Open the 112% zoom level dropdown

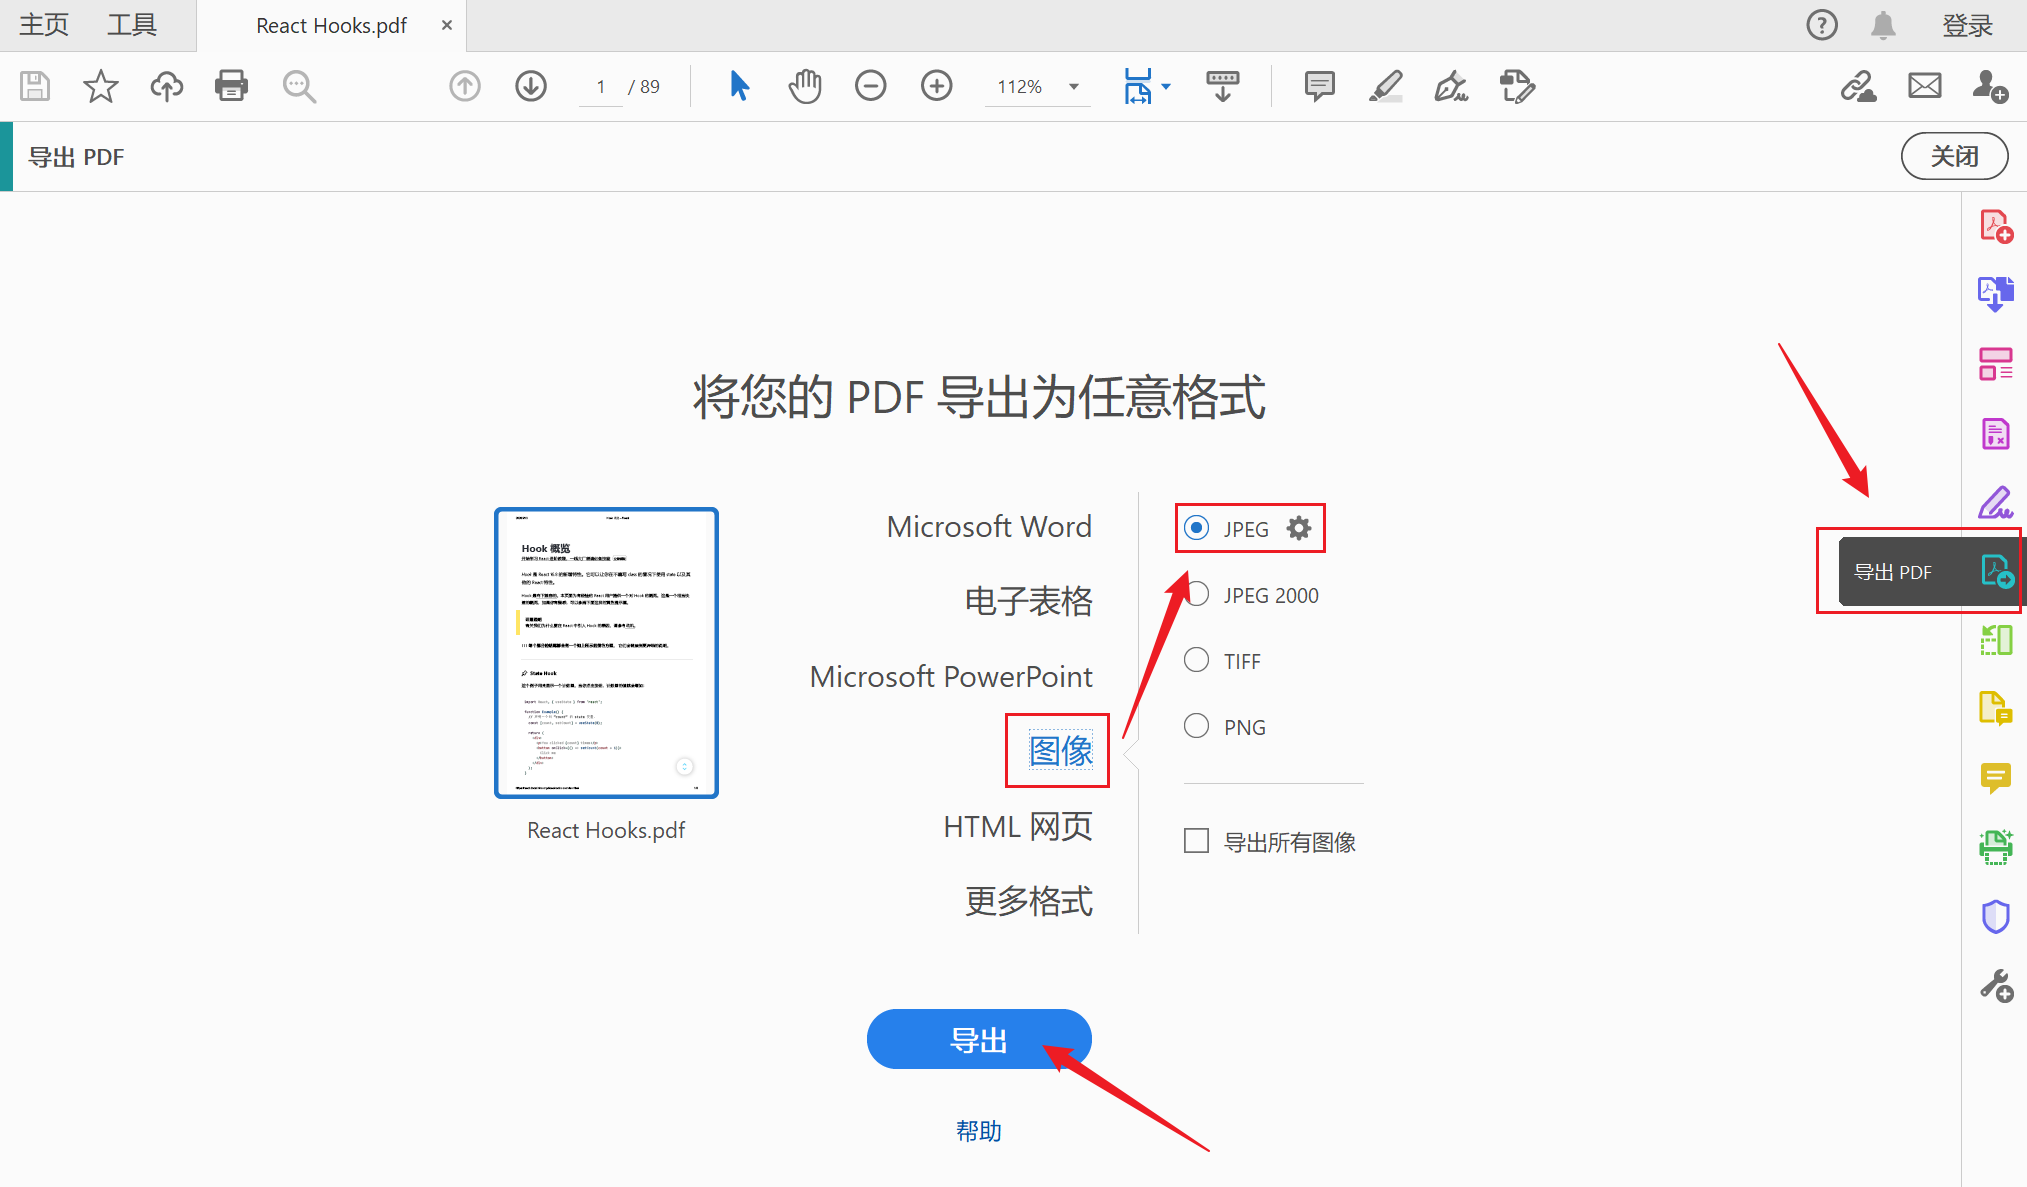pos(1074,87)
